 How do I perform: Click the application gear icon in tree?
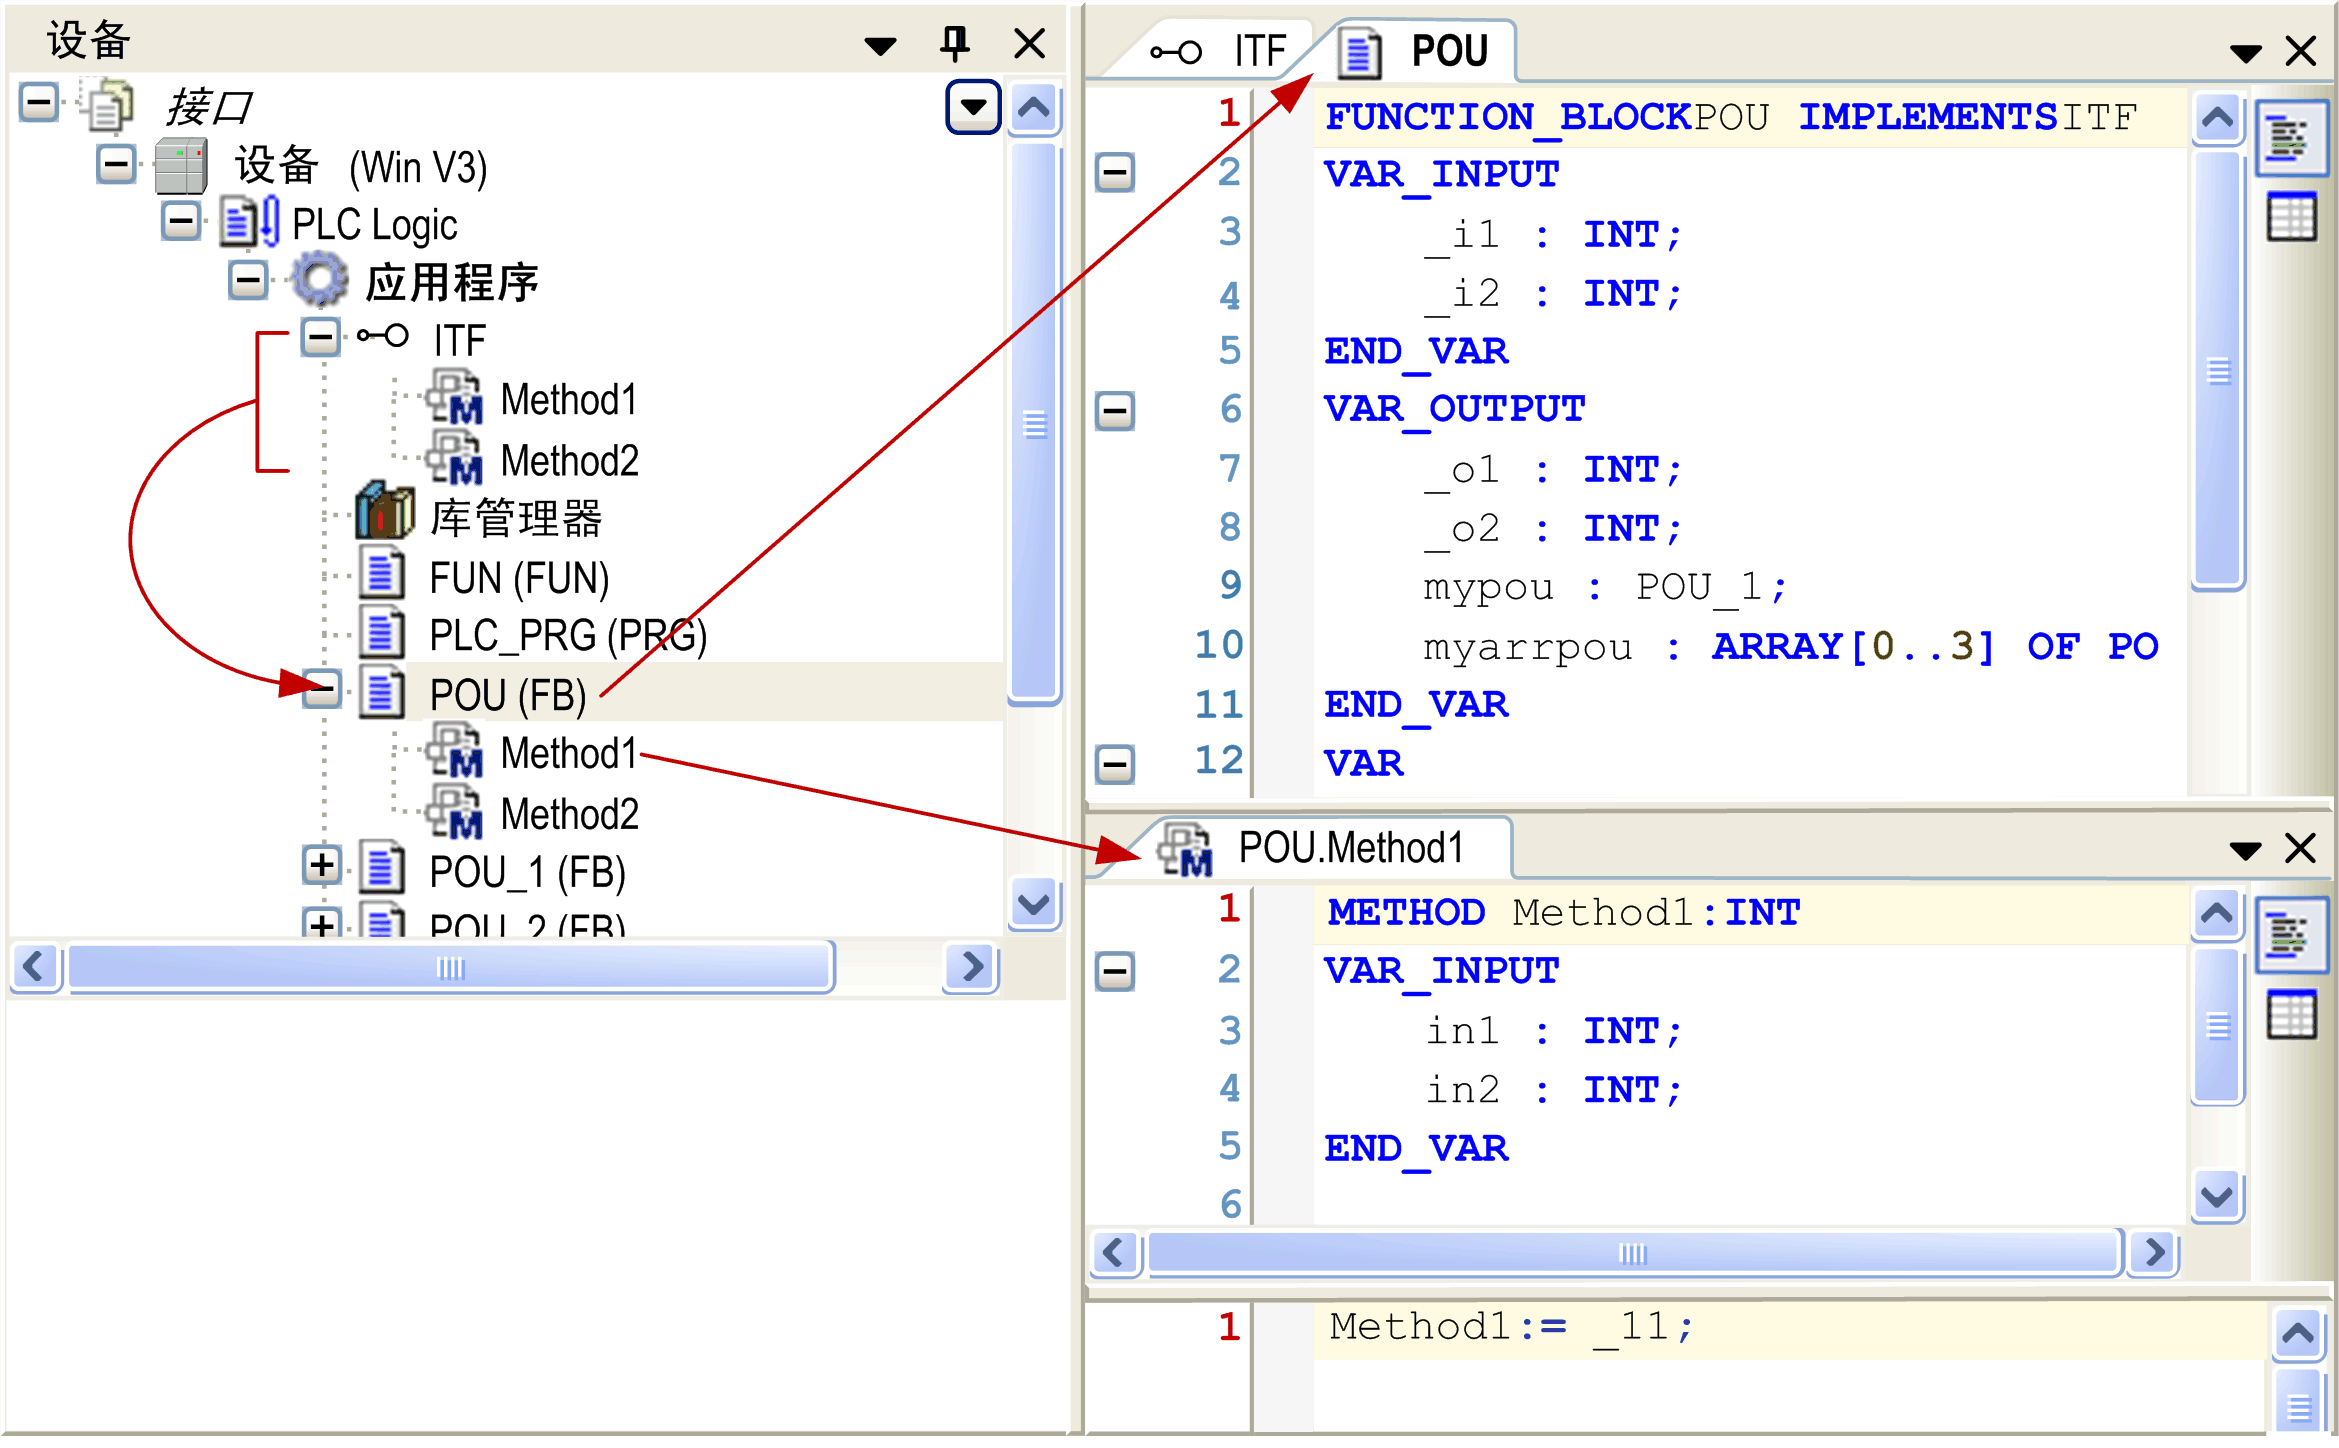[320, 281]
